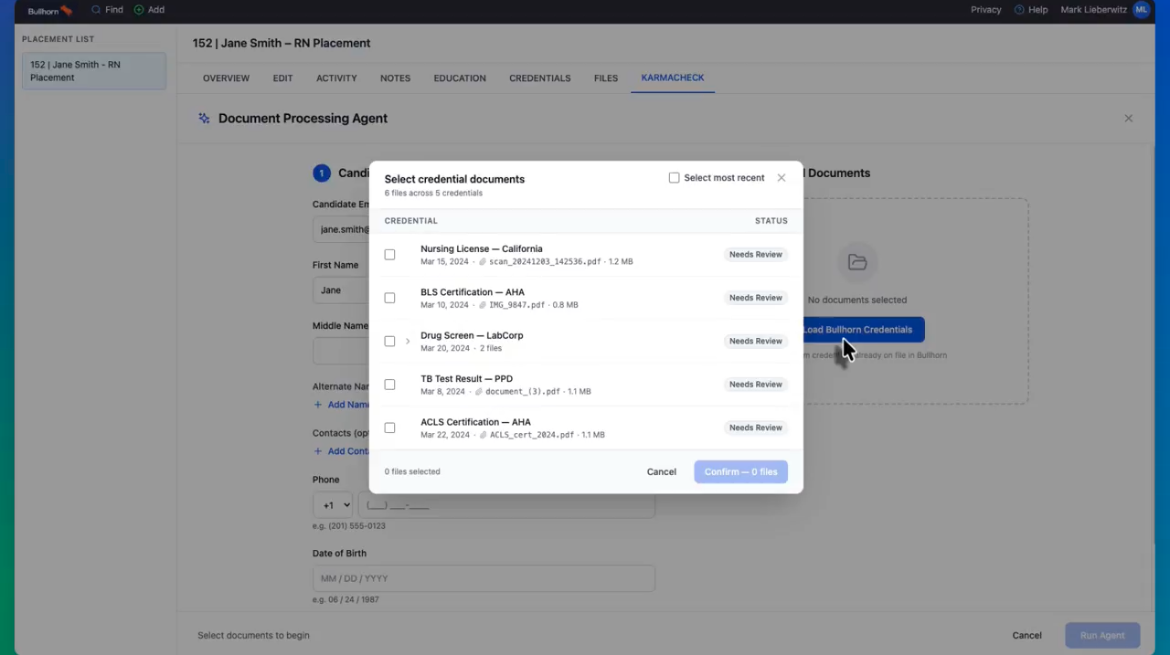Screen dimensions: 1170x655
Task: Click the Run Agent button
Action: (1102, 635)
